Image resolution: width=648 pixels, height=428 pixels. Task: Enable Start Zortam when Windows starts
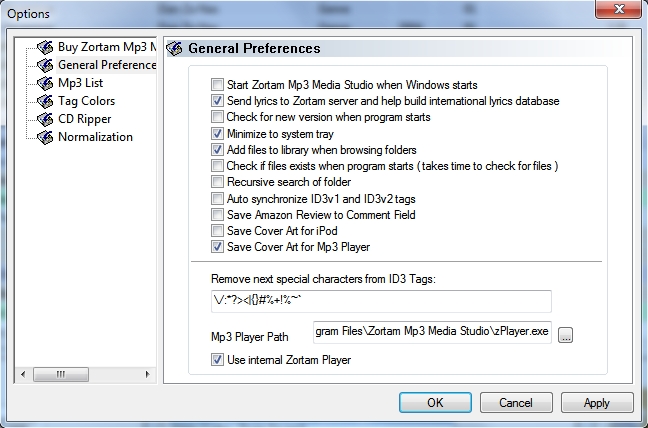[217, 85]
